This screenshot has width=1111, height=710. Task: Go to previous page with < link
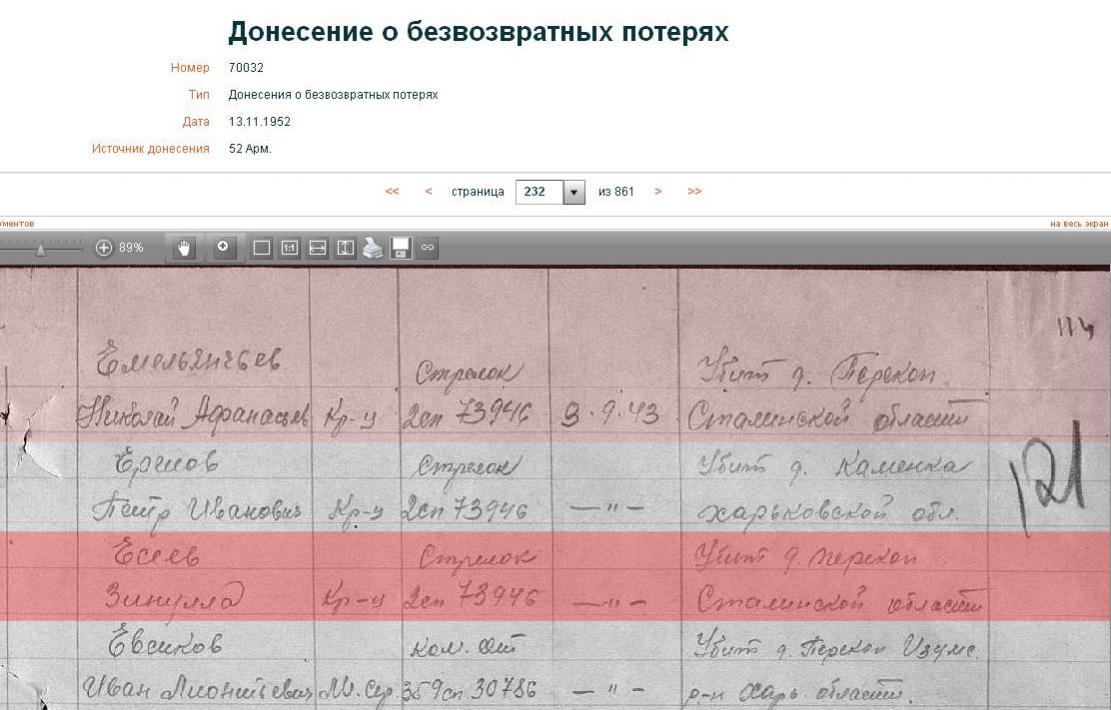coord(428,191)
